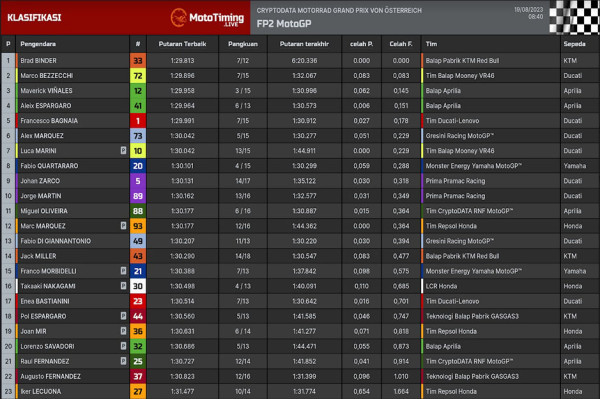Viewport: 600px width, 399px height.
Task: Sort by the Celah F. column header
Action: 401,44
